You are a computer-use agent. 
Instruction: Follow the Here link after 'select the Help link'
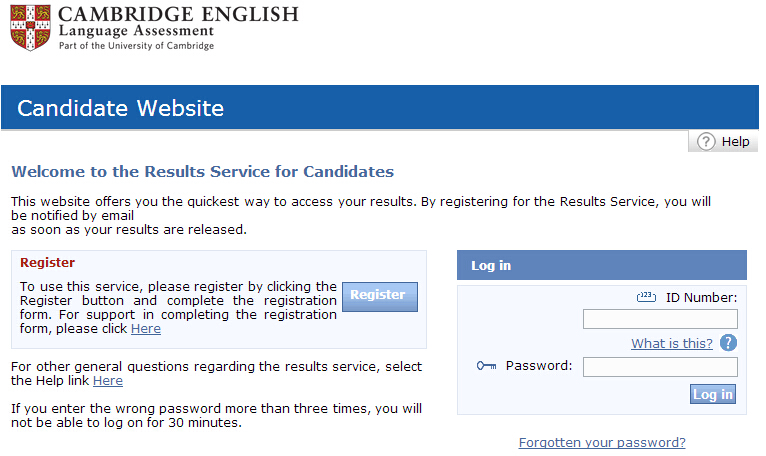pos(108,381)
